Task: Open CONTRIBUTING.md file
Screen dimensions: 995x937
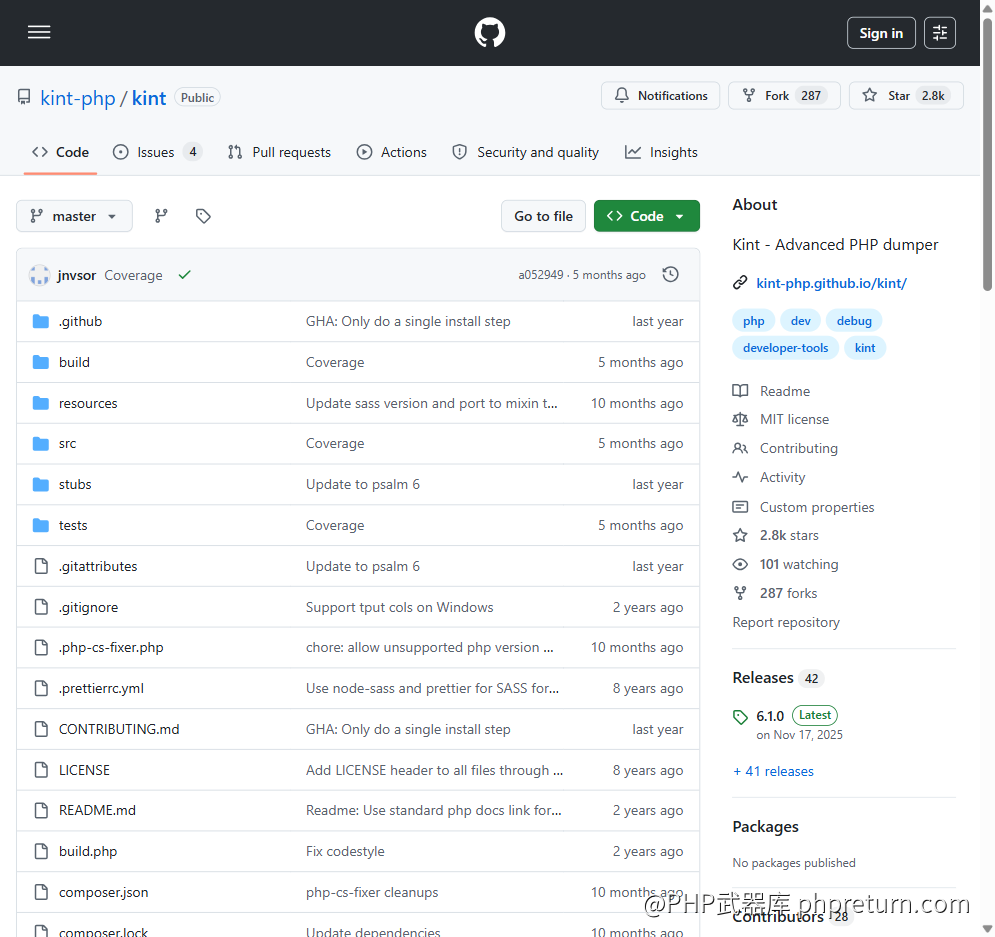Action: coord(119,730)
